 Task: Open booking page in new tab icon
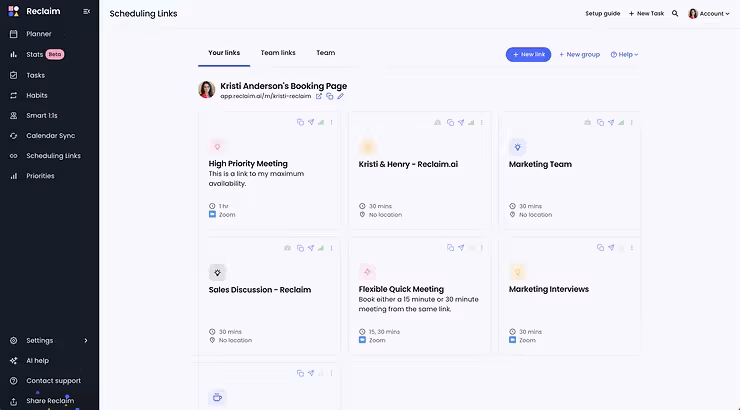tap(319, 96)
